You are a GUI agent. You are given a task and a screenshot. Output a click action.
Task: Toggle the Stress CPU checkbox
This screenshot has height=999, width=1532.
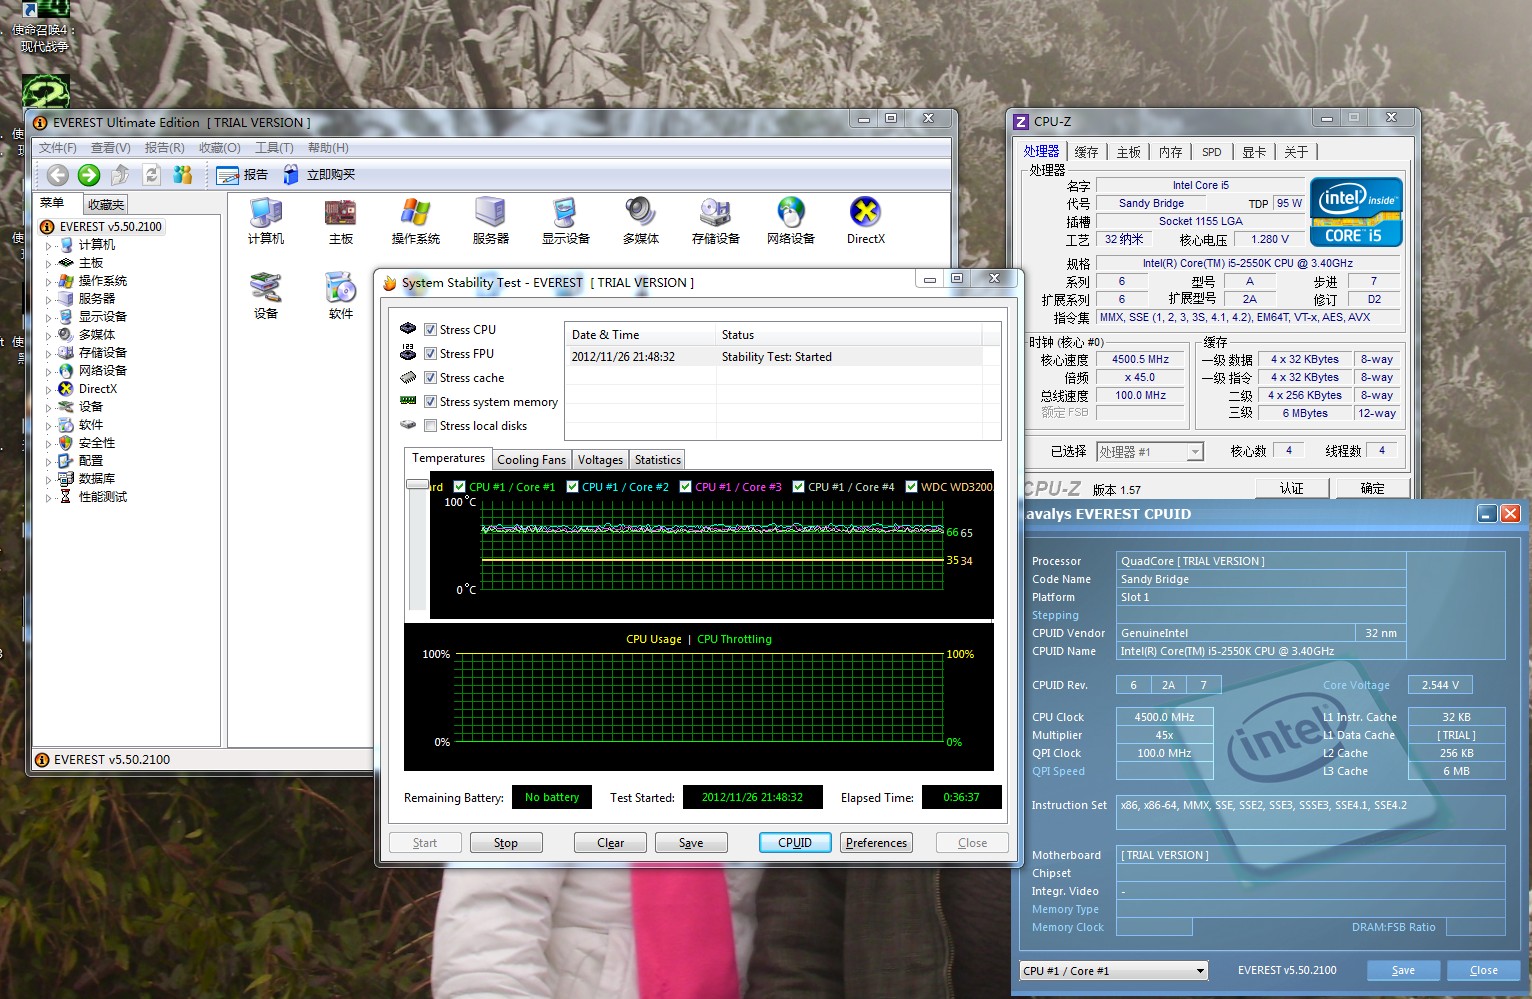tap(430, 330)
